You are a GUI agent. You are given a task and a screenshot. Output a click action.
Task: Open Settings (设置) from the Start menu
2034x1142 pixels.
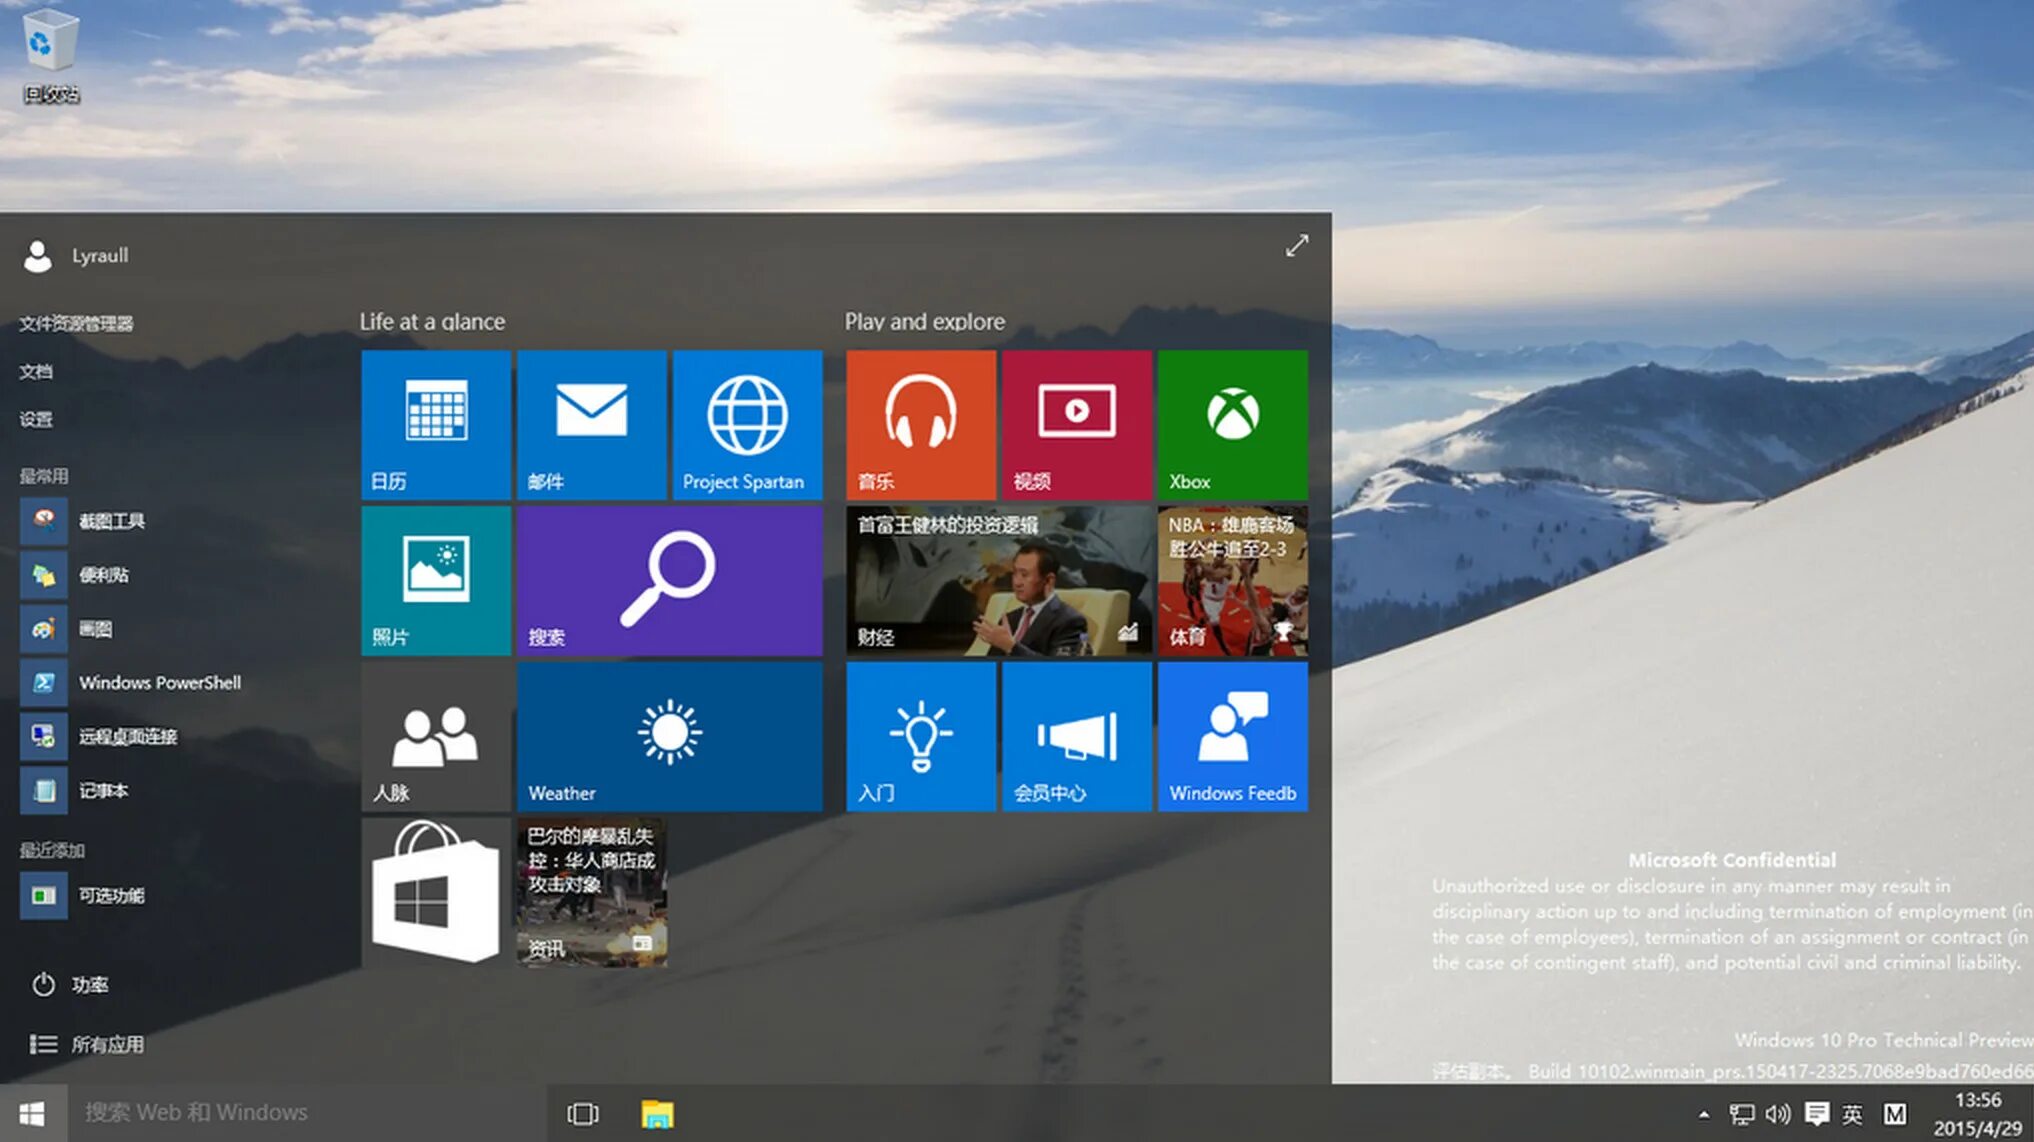click(x=34, y=419)
